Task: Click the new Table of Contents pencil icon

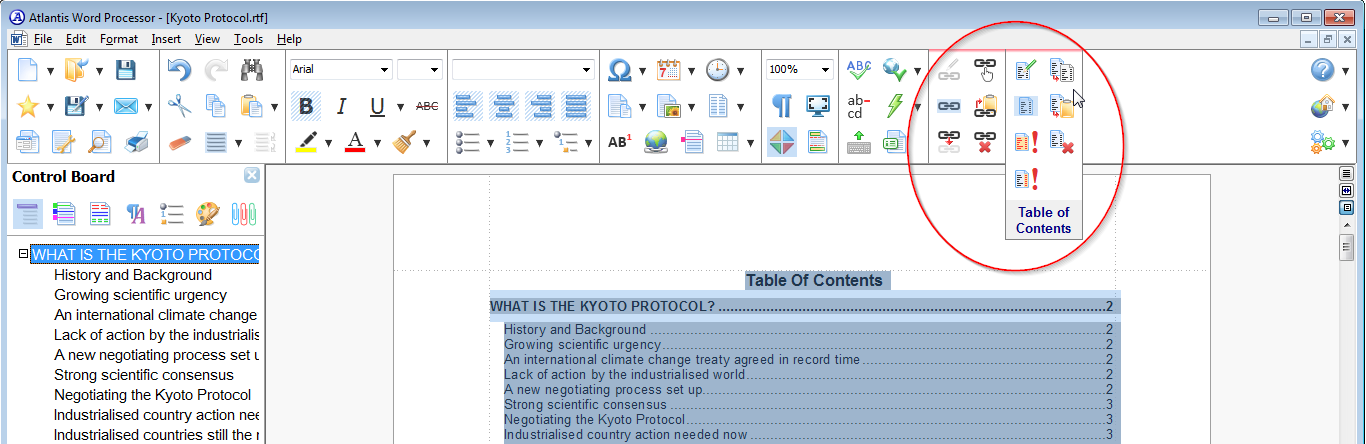Action: [x=1026, y=70]
